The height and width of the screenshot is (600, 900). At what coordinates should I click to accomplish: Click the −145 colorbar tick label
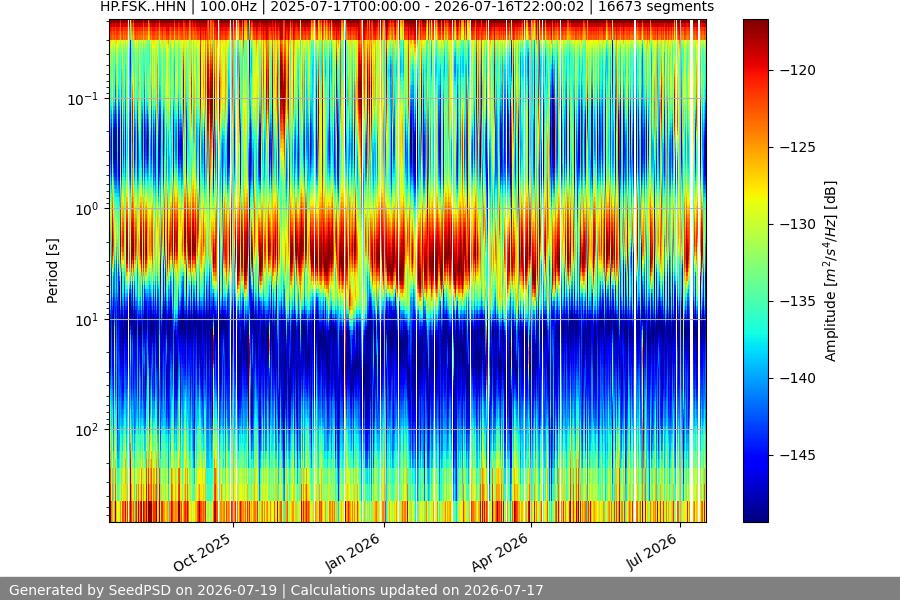pyautogui.click(x=798, y=455)
